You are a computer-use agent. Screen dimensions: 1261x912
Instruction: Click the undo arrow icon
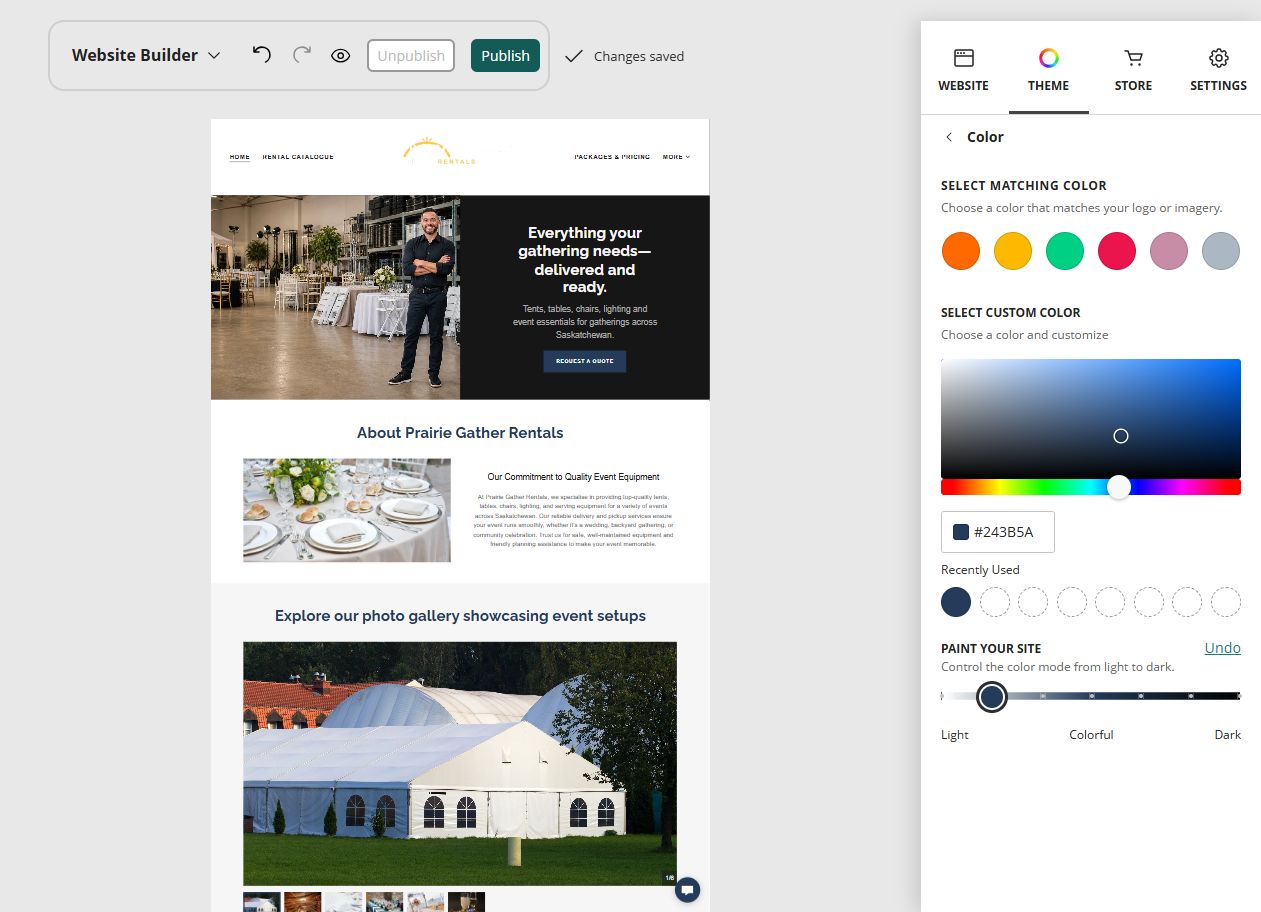(262, 54)
